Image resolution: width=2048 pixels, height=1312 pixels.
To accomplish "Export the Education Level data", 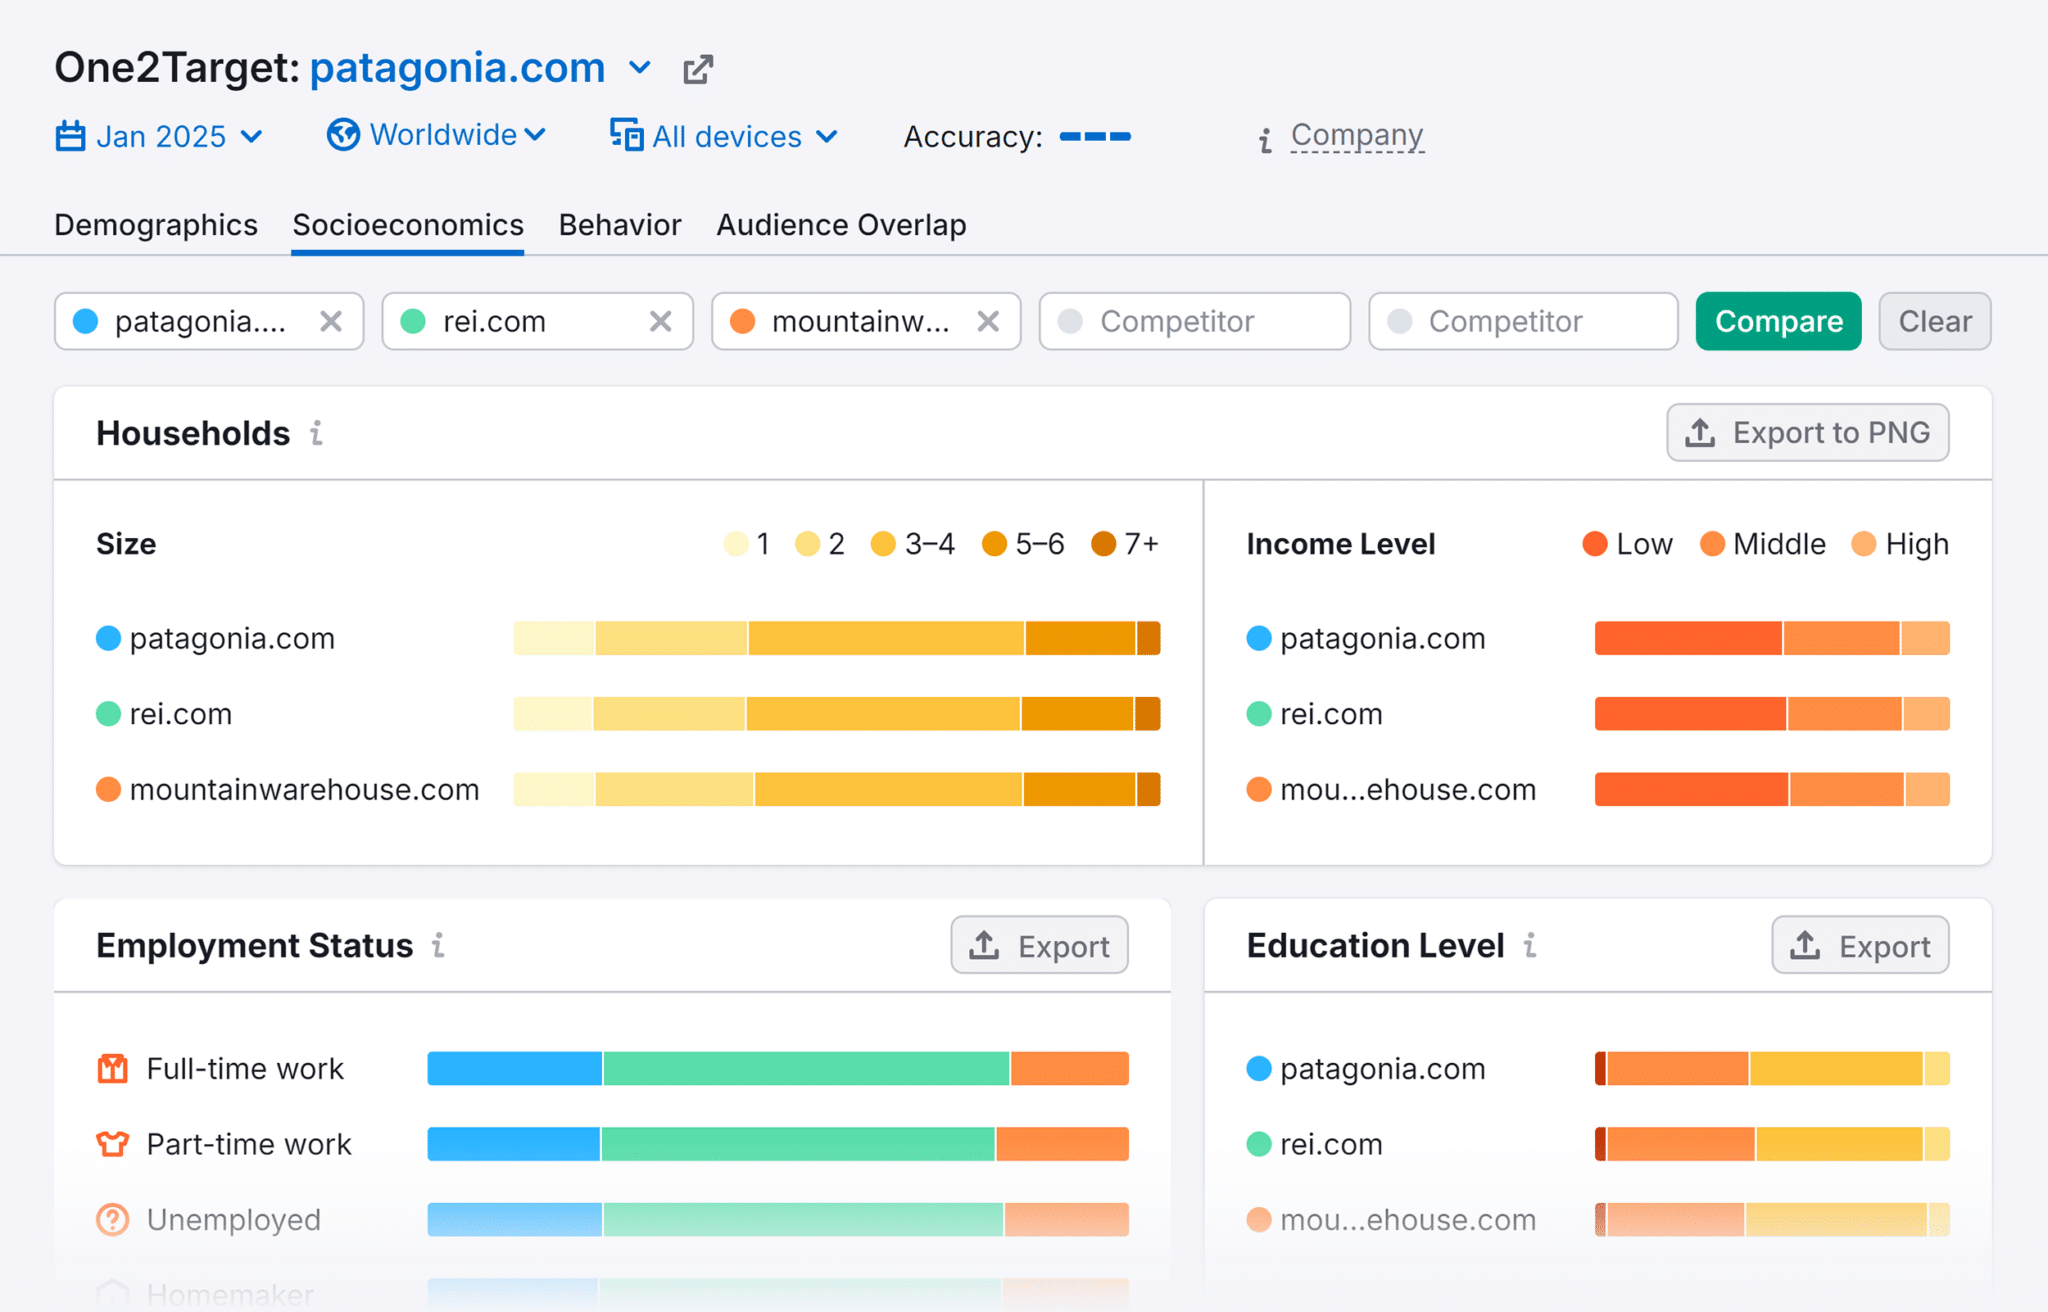I will click(x=1861, y=945).
